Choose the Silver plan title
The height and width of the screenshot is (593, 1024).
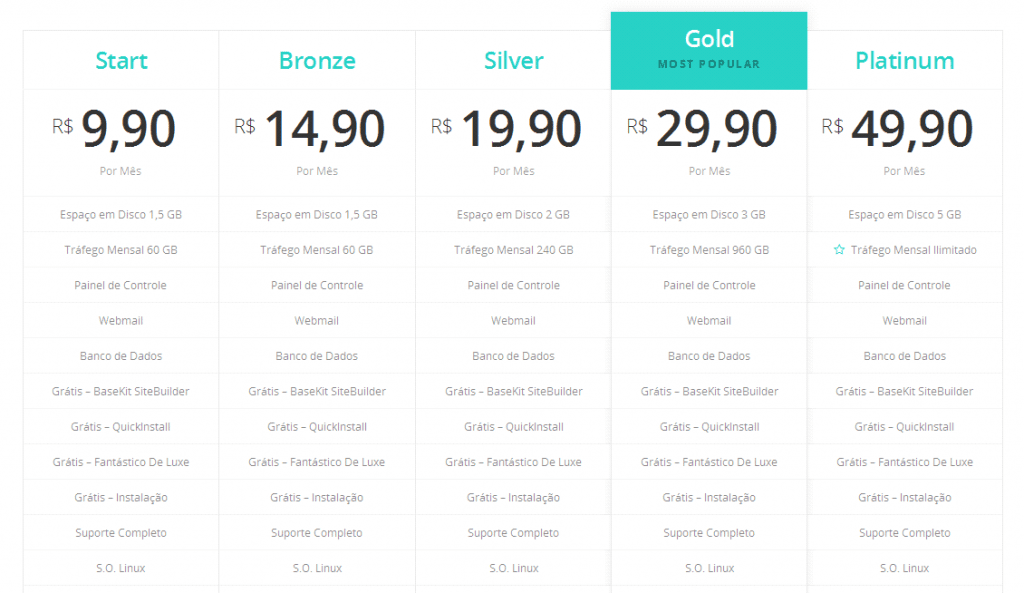click(x=513, y=61)
